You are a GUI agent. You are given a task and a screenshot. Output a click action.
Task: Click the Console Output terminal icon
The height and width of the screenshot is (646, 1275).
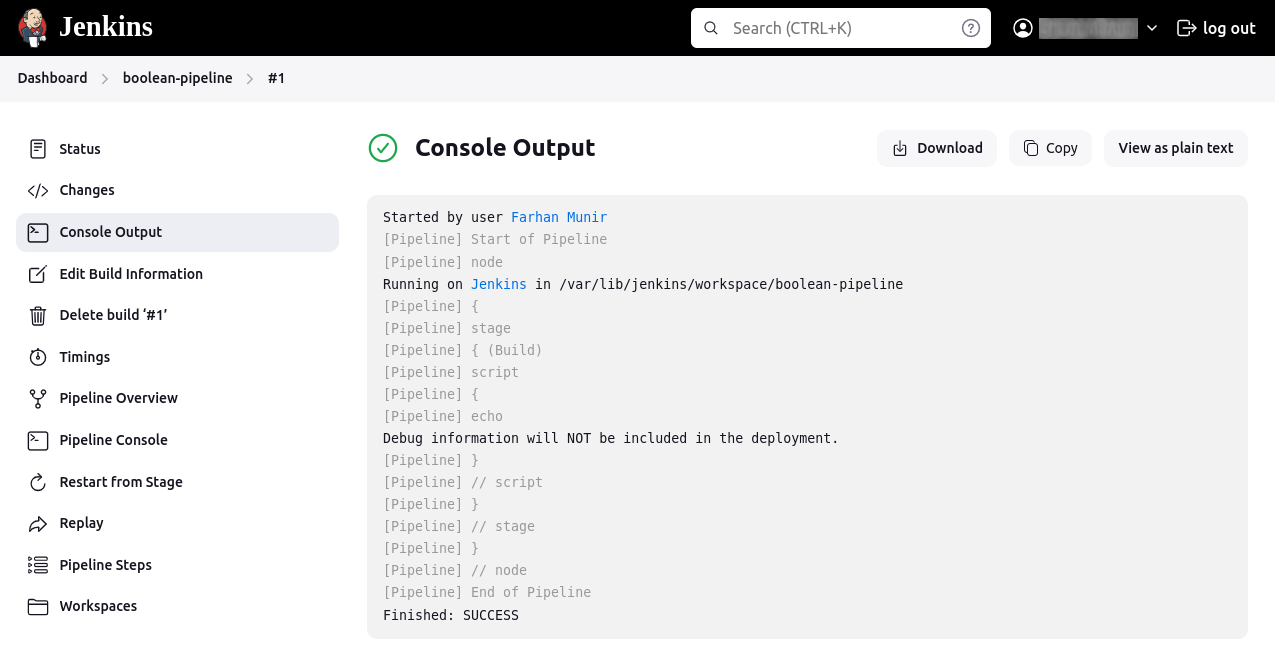[38, 232]
